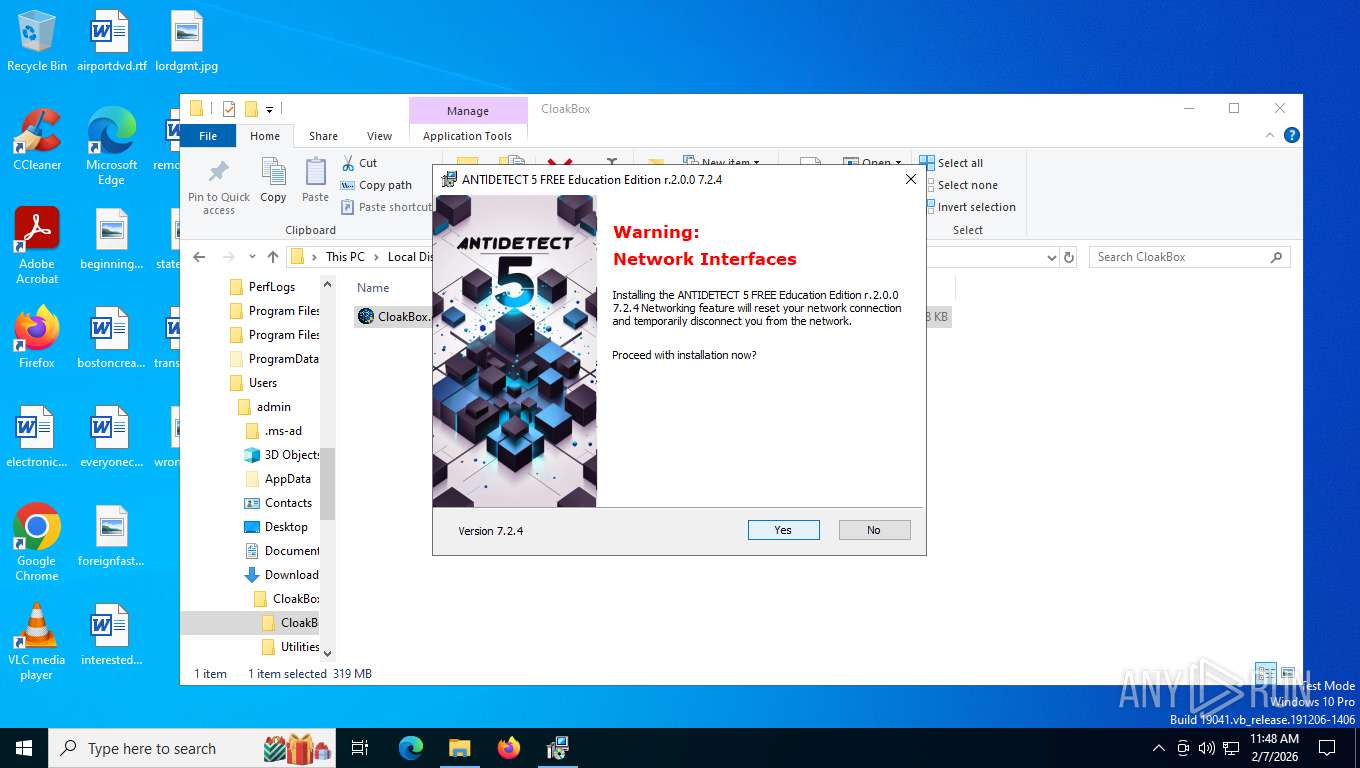Expand the address bar history dropdown
Screen dimensions: 1360x768
tap(1051, 257)
